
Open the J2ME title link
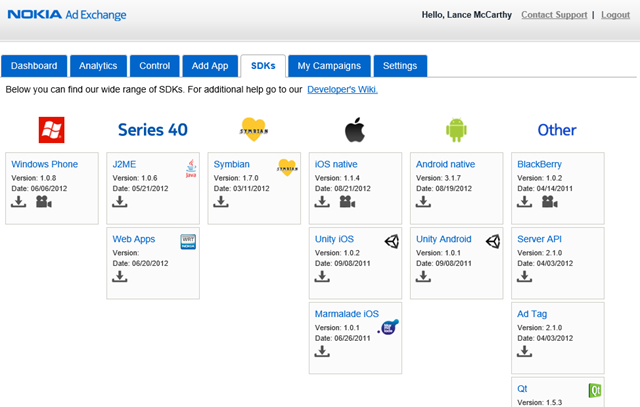point(124,164)
